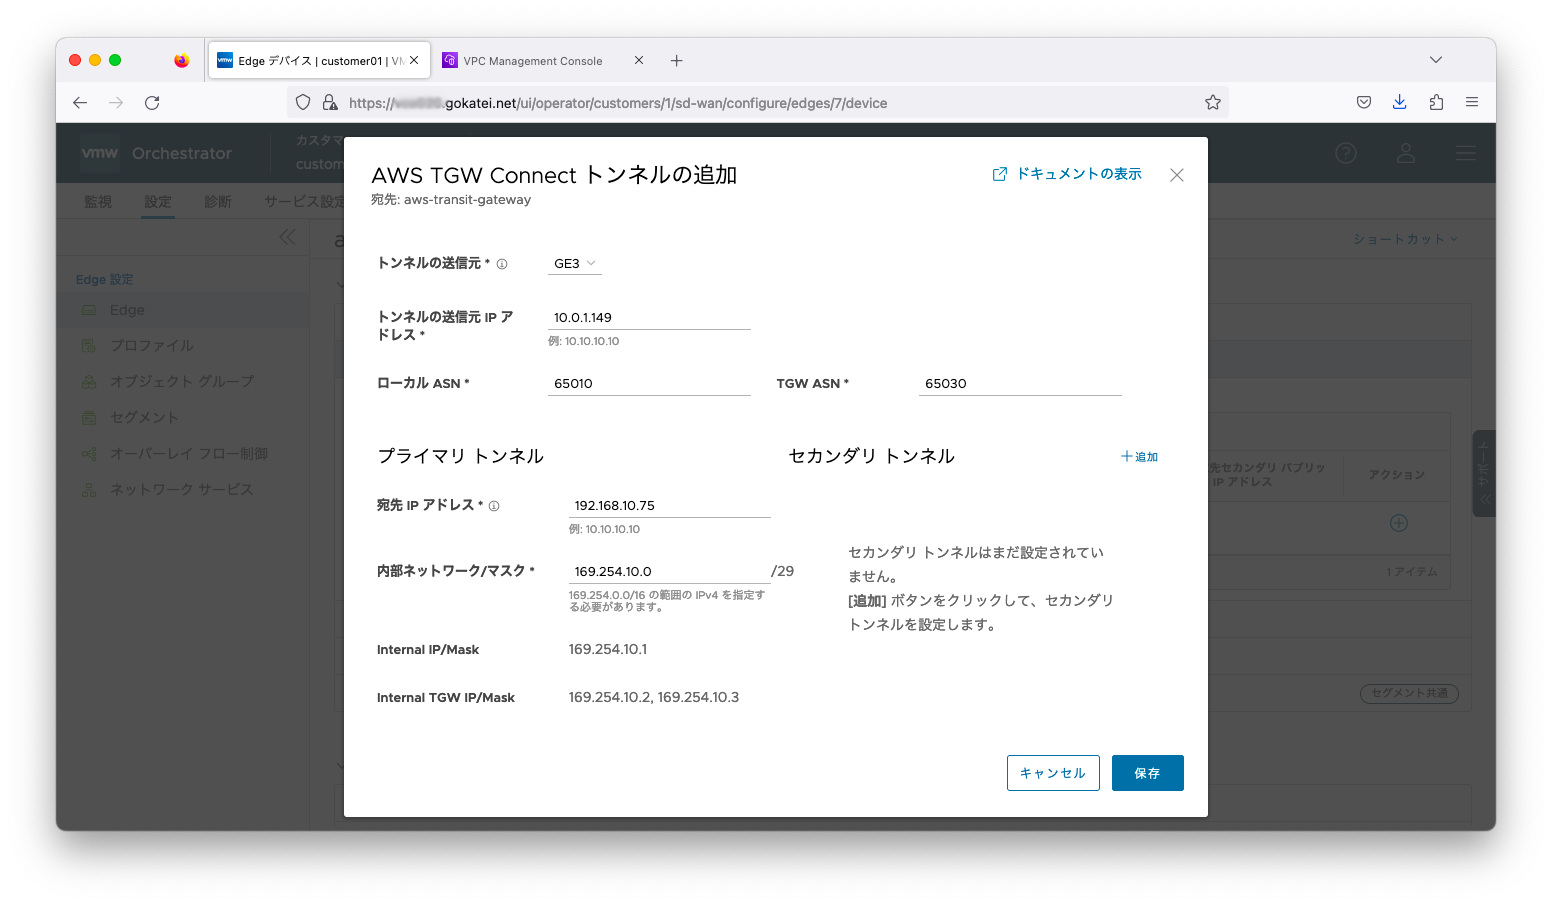Click the browser address bar URL
1552x905 pixels.
tap(618, 103)
